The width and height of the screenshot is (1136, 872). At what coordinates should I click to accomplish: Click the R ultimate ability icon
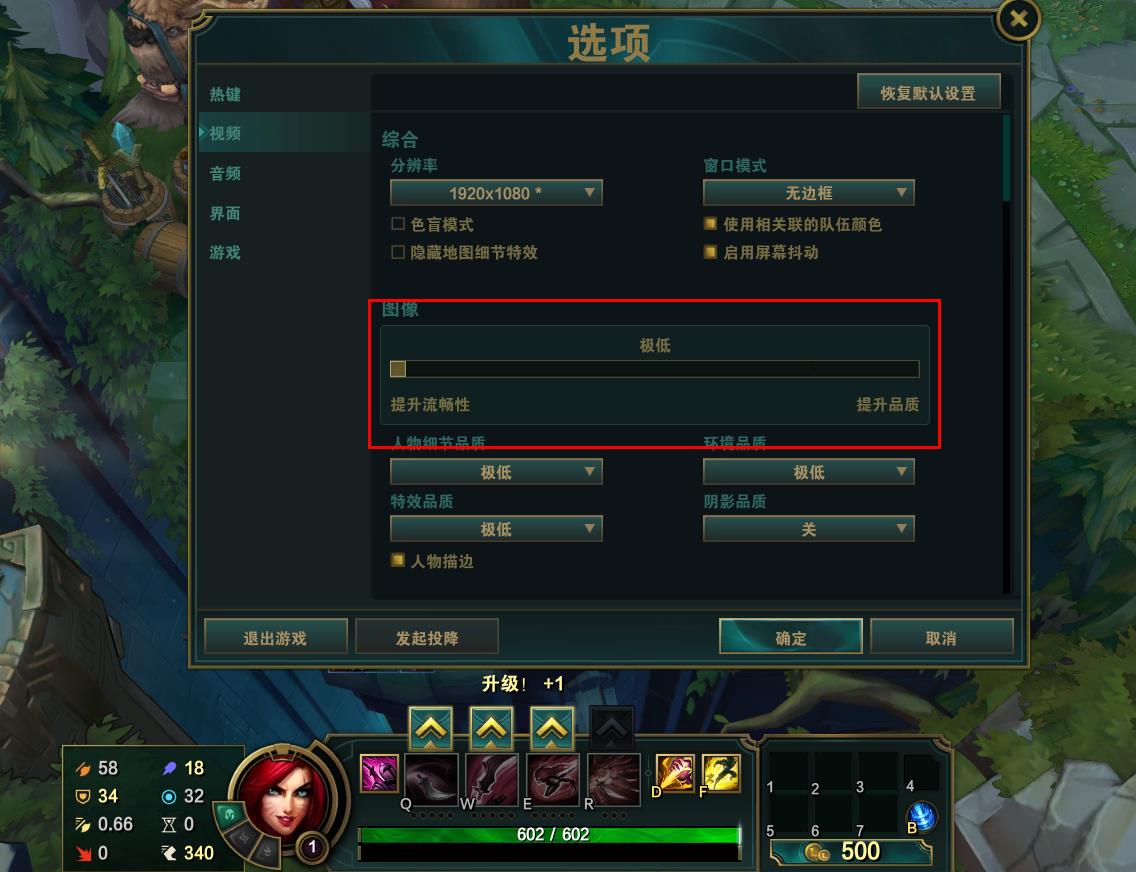614,780
